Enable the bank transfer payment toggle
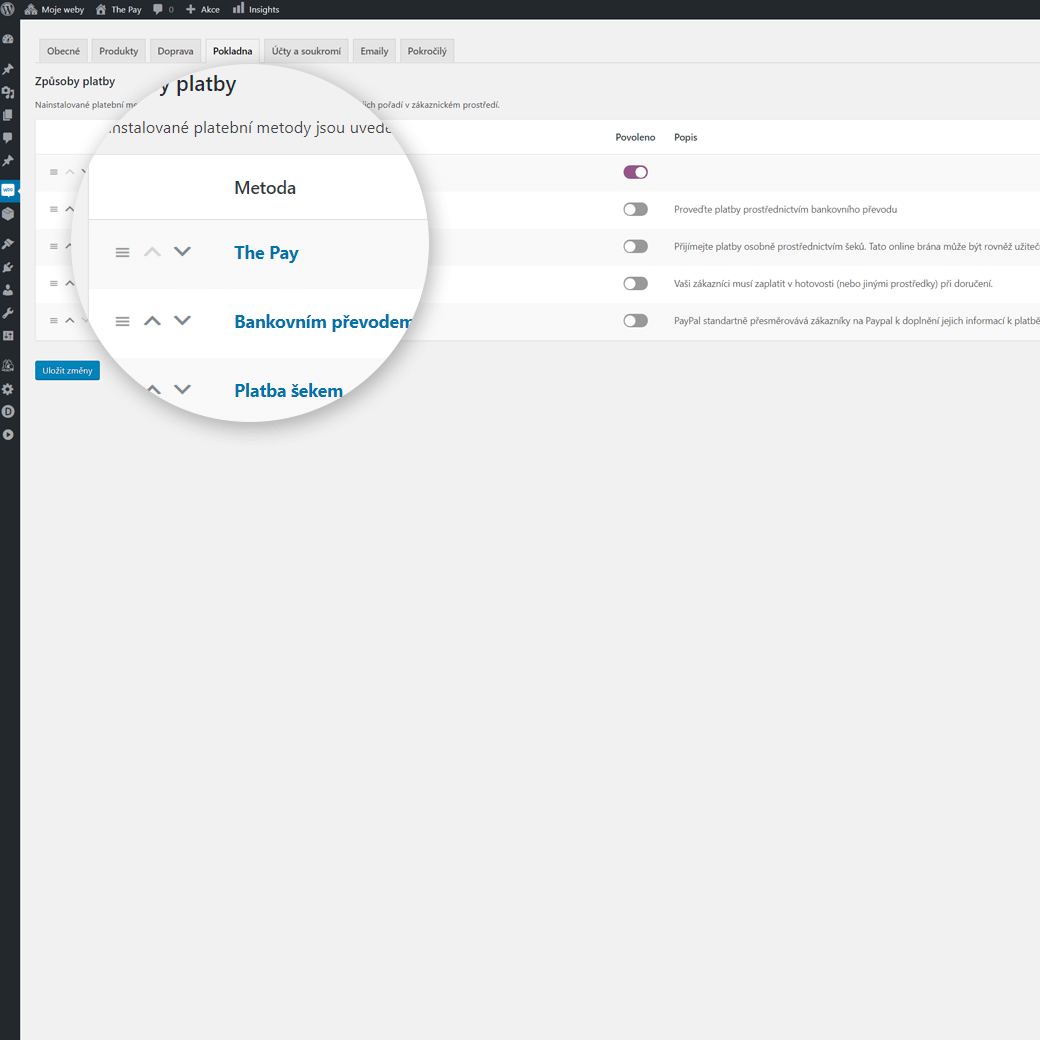The image size is (1040, 1040). (635, 209)
